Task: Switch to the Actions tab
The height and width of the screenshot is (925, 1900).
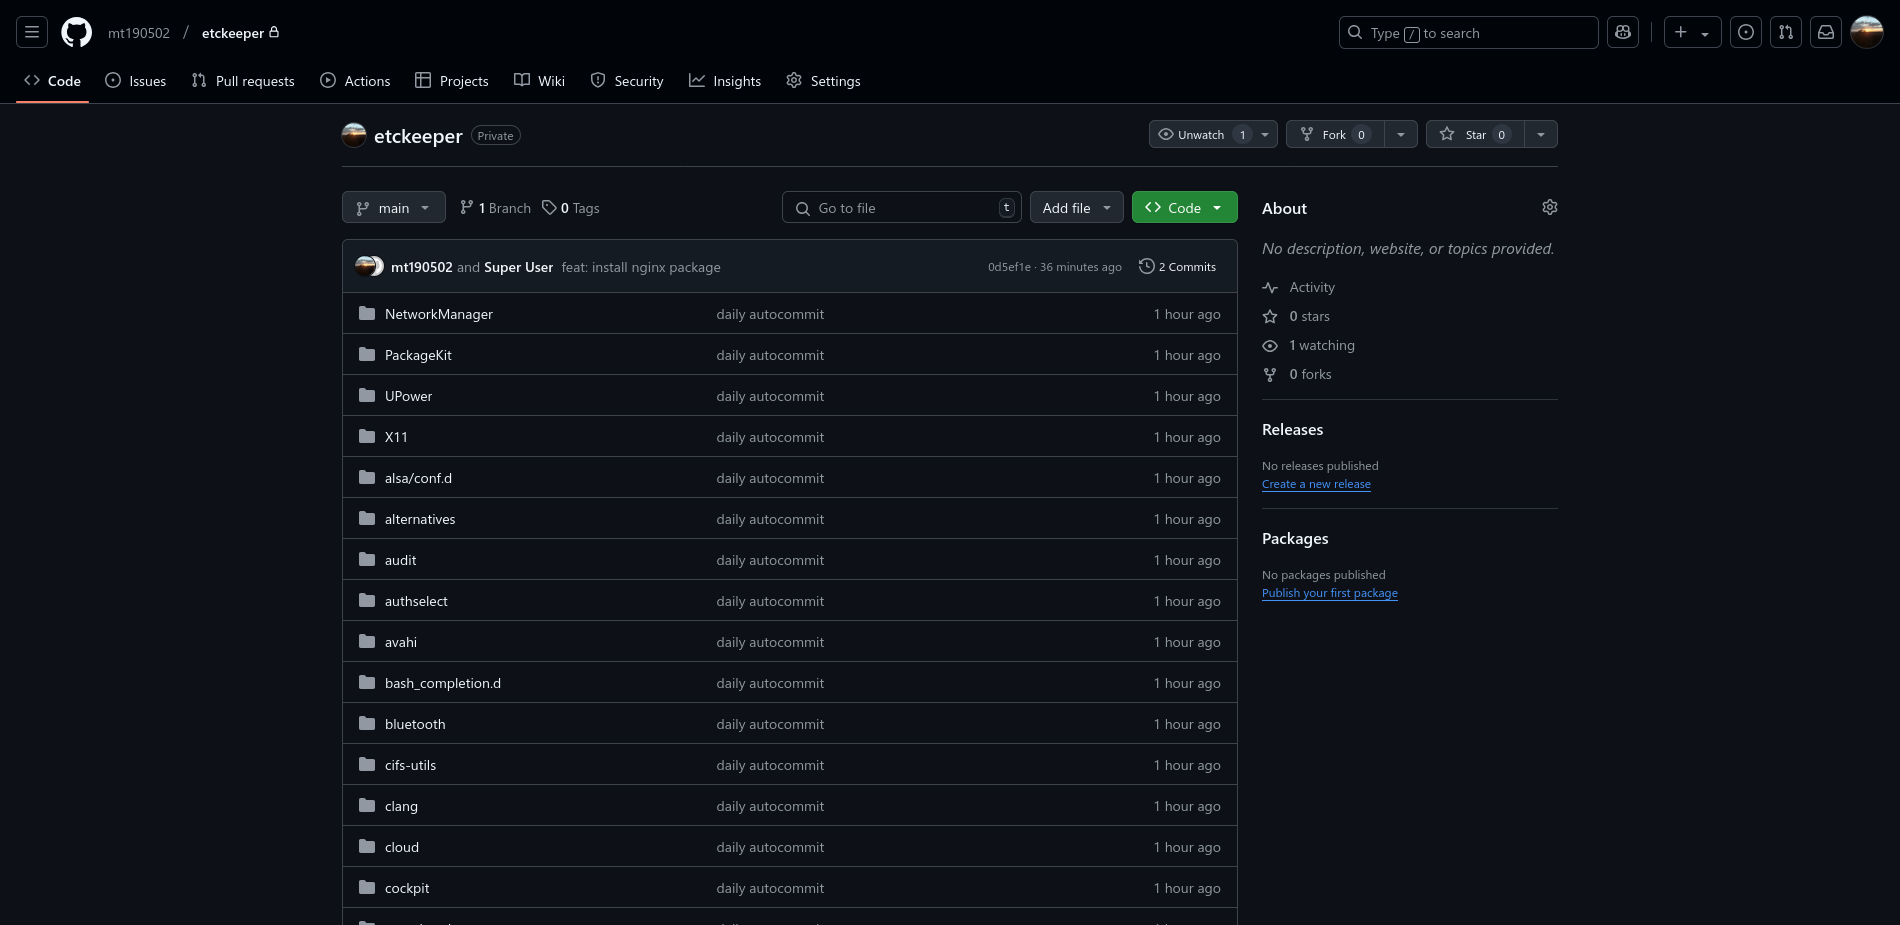Action: click(355, 81)
